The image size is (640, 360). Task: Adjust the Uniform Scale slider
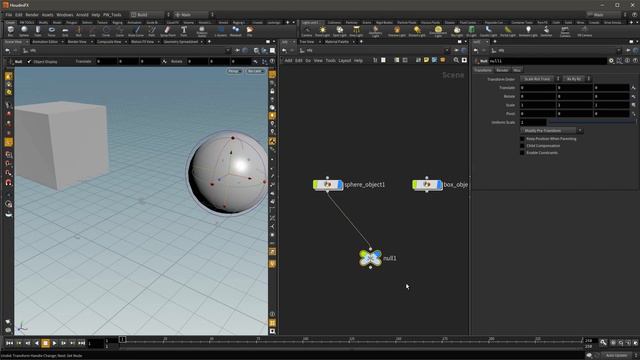(591, 122)
